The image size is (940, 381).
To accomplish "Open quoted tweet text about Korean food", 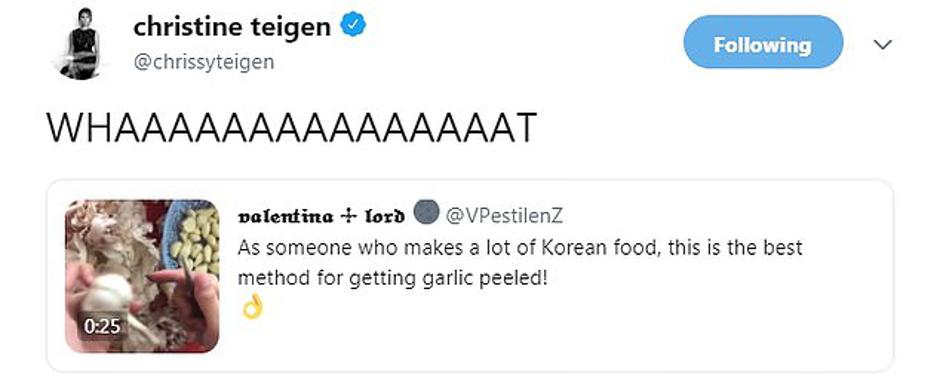I will click(520, 263).
